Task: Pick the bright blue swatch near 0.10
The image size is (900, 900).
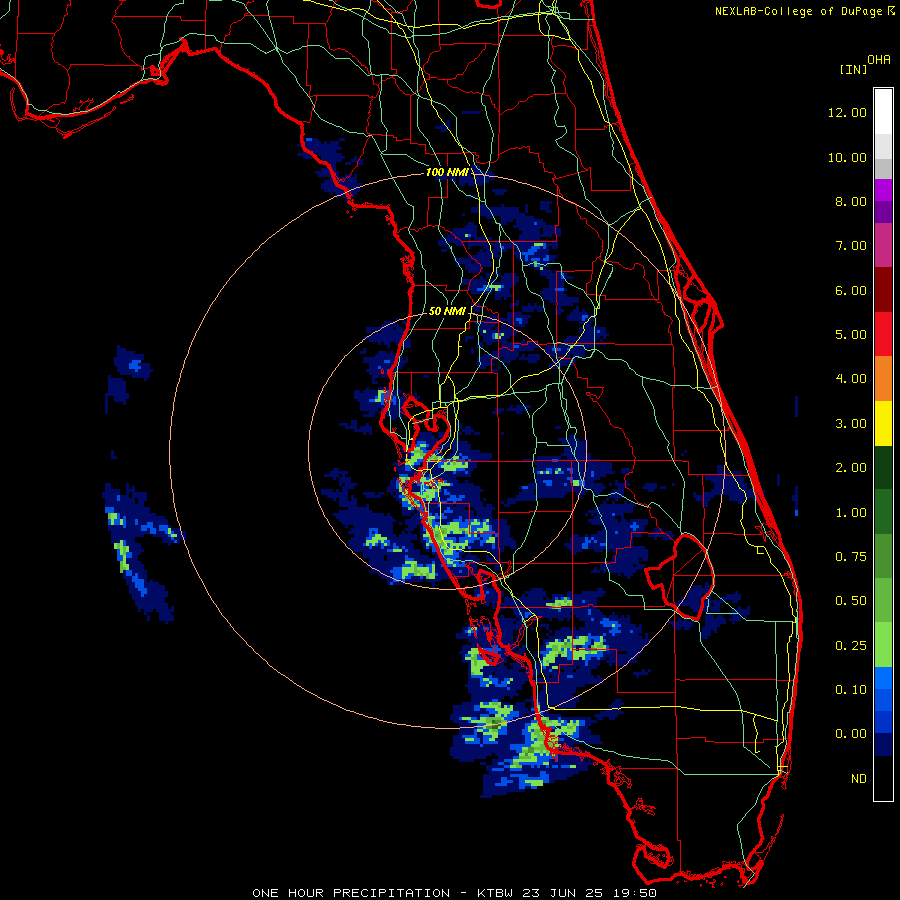Action: coord(883,678)
